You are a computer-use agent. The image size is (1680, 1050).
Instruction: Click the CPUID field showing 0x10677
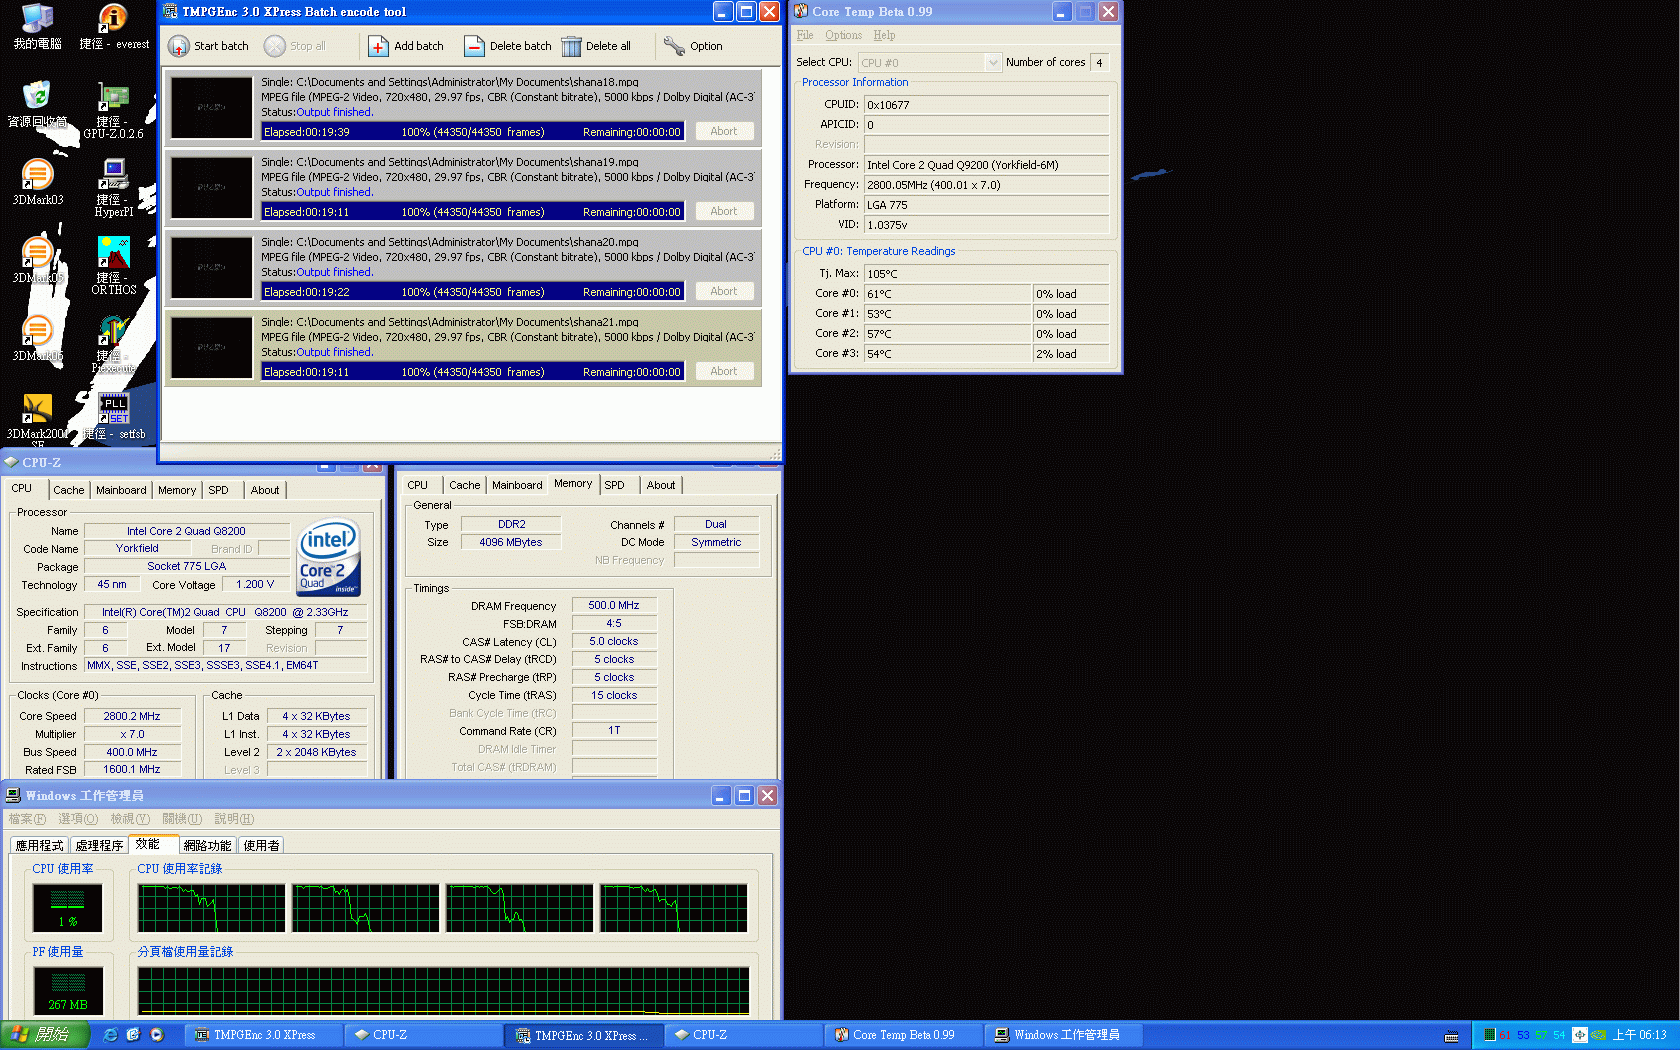click(x=986, y=104)
